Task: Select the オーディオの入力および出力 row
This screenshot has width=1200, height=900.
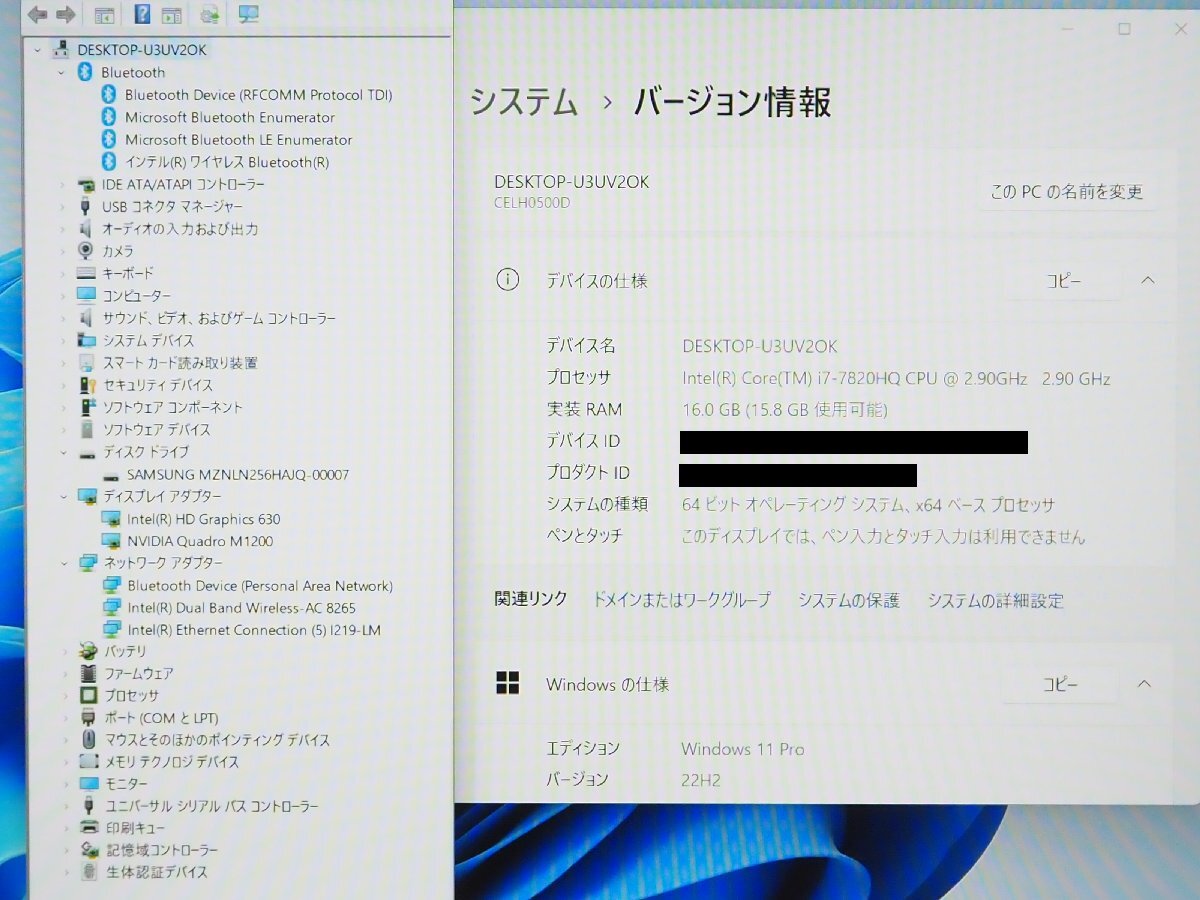Action: 180,229
